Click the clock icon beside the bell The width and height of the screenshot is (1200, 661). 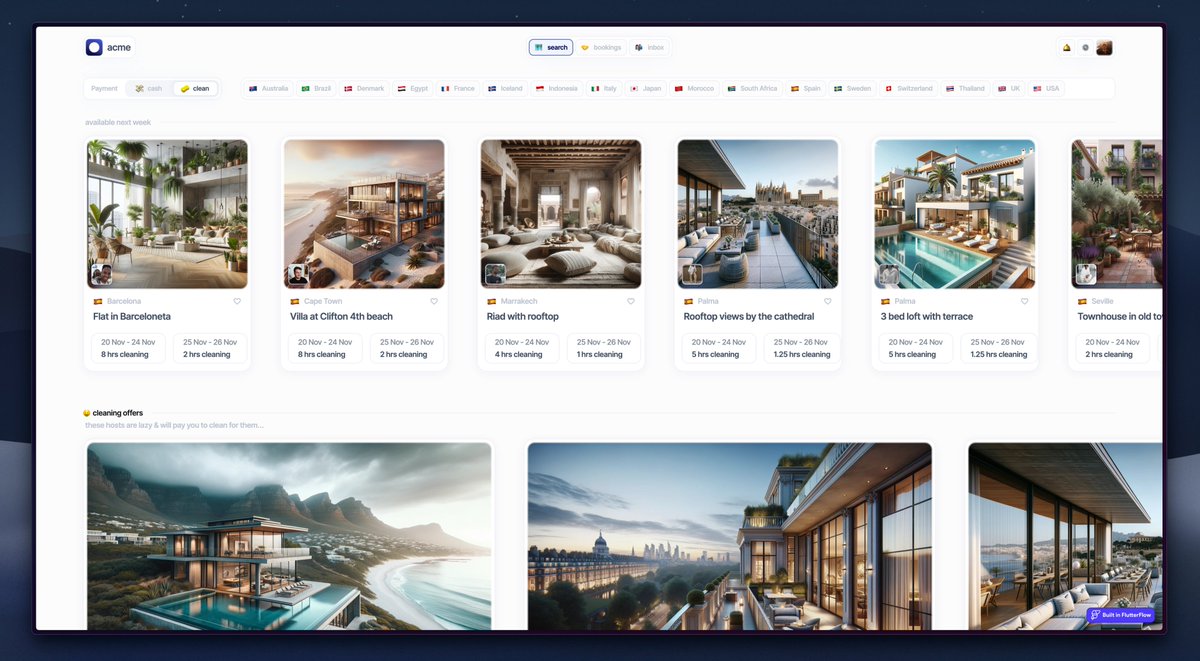1085,47
